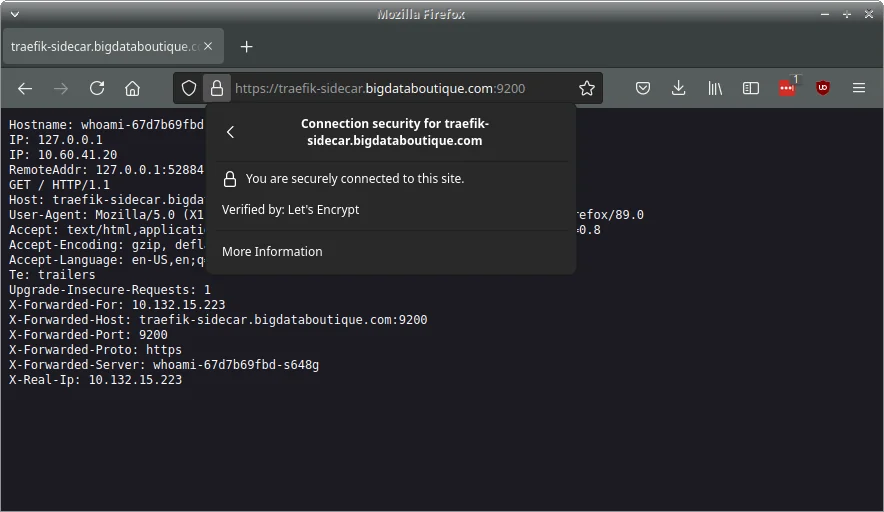Close the traefik-sidecar tab
This screenshot has width=884, height=512.
coord(208,46)
